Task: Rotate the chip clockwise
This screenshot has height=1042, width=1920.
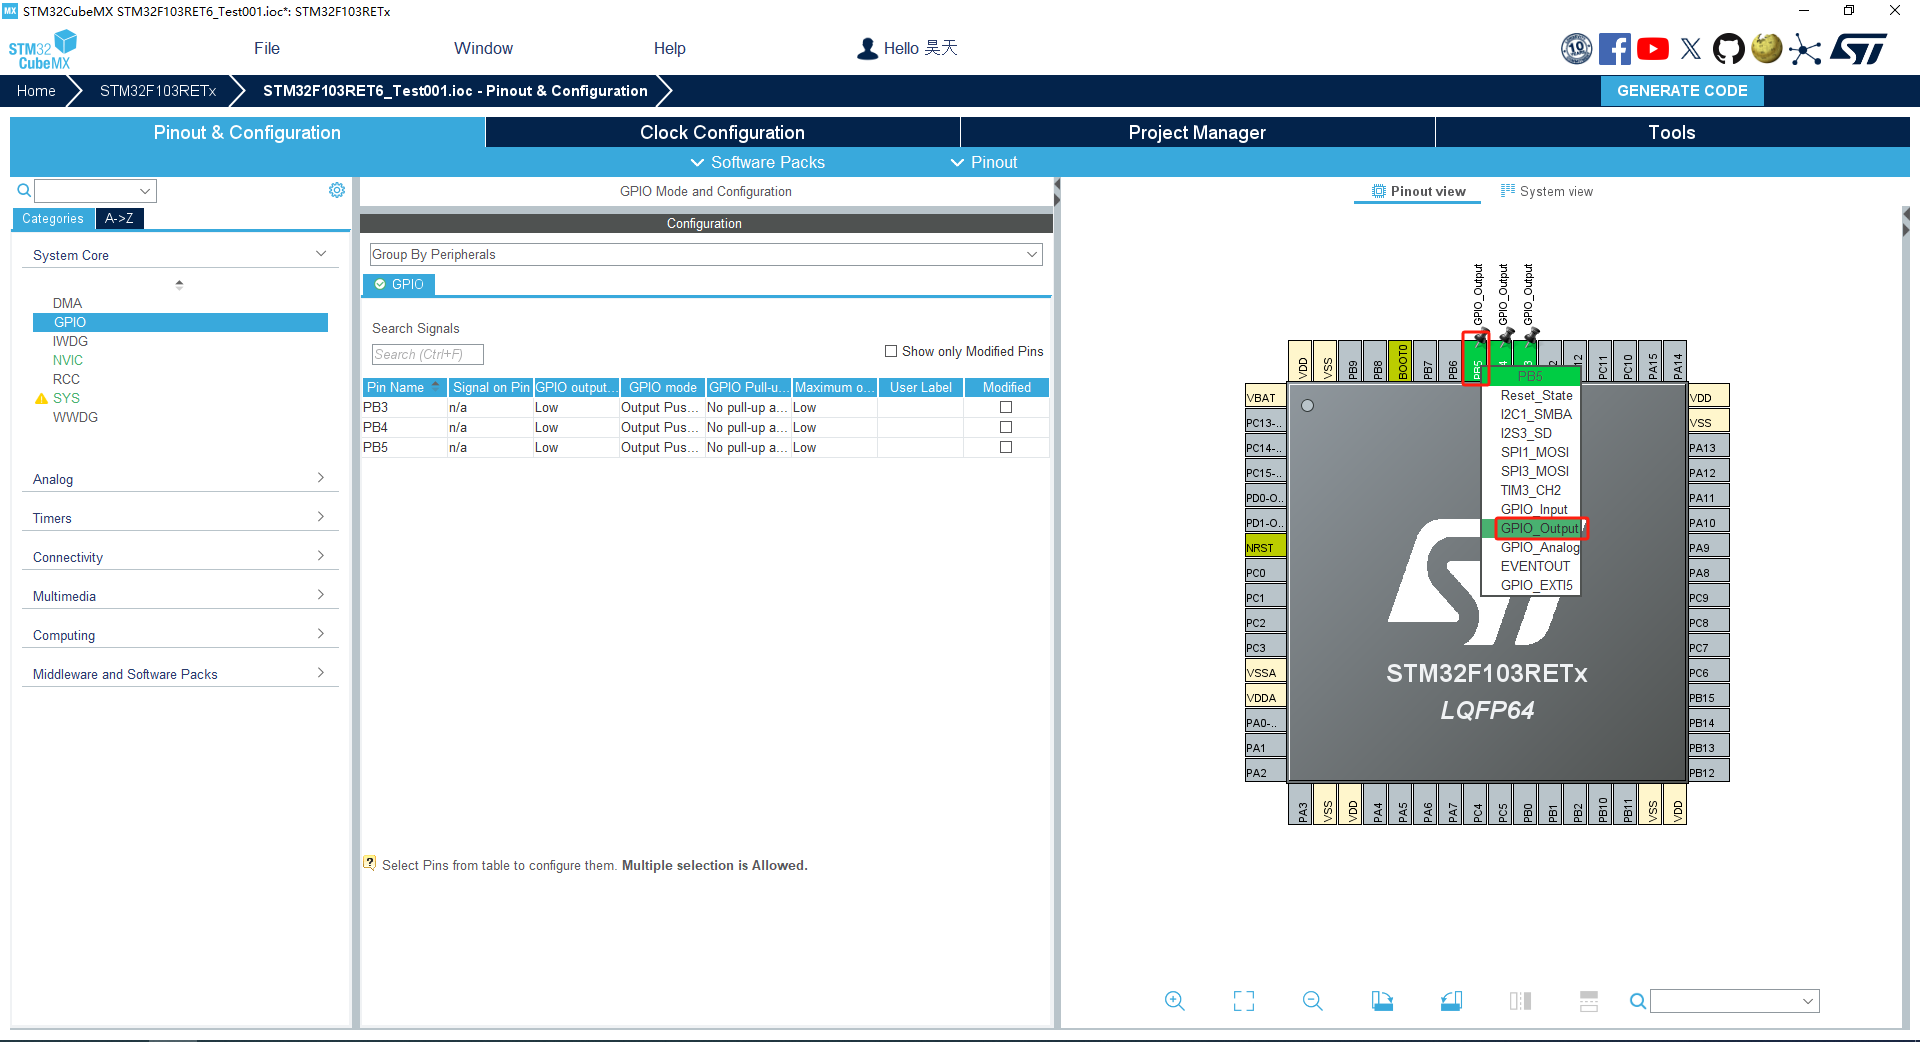Action: pyautogui.click(x=1382, y=1001)
